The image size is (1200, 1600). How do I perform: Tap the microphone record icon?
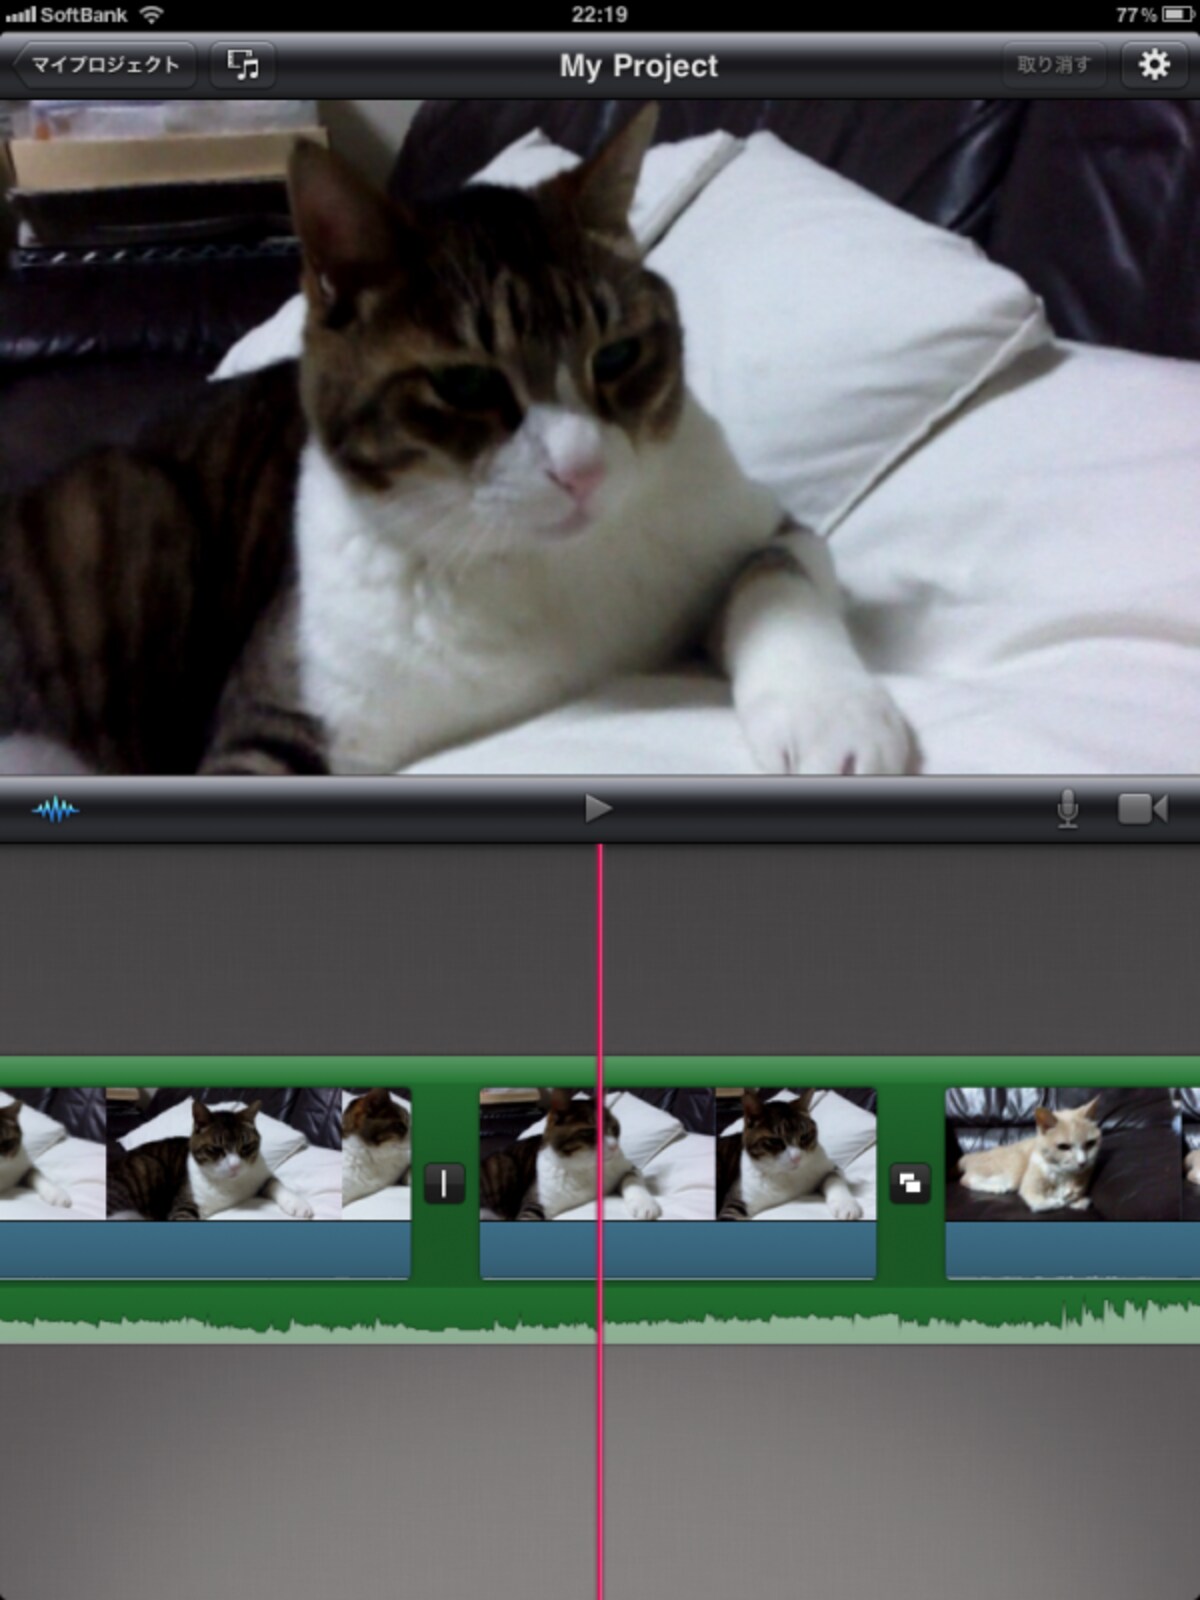point(1068,809)
